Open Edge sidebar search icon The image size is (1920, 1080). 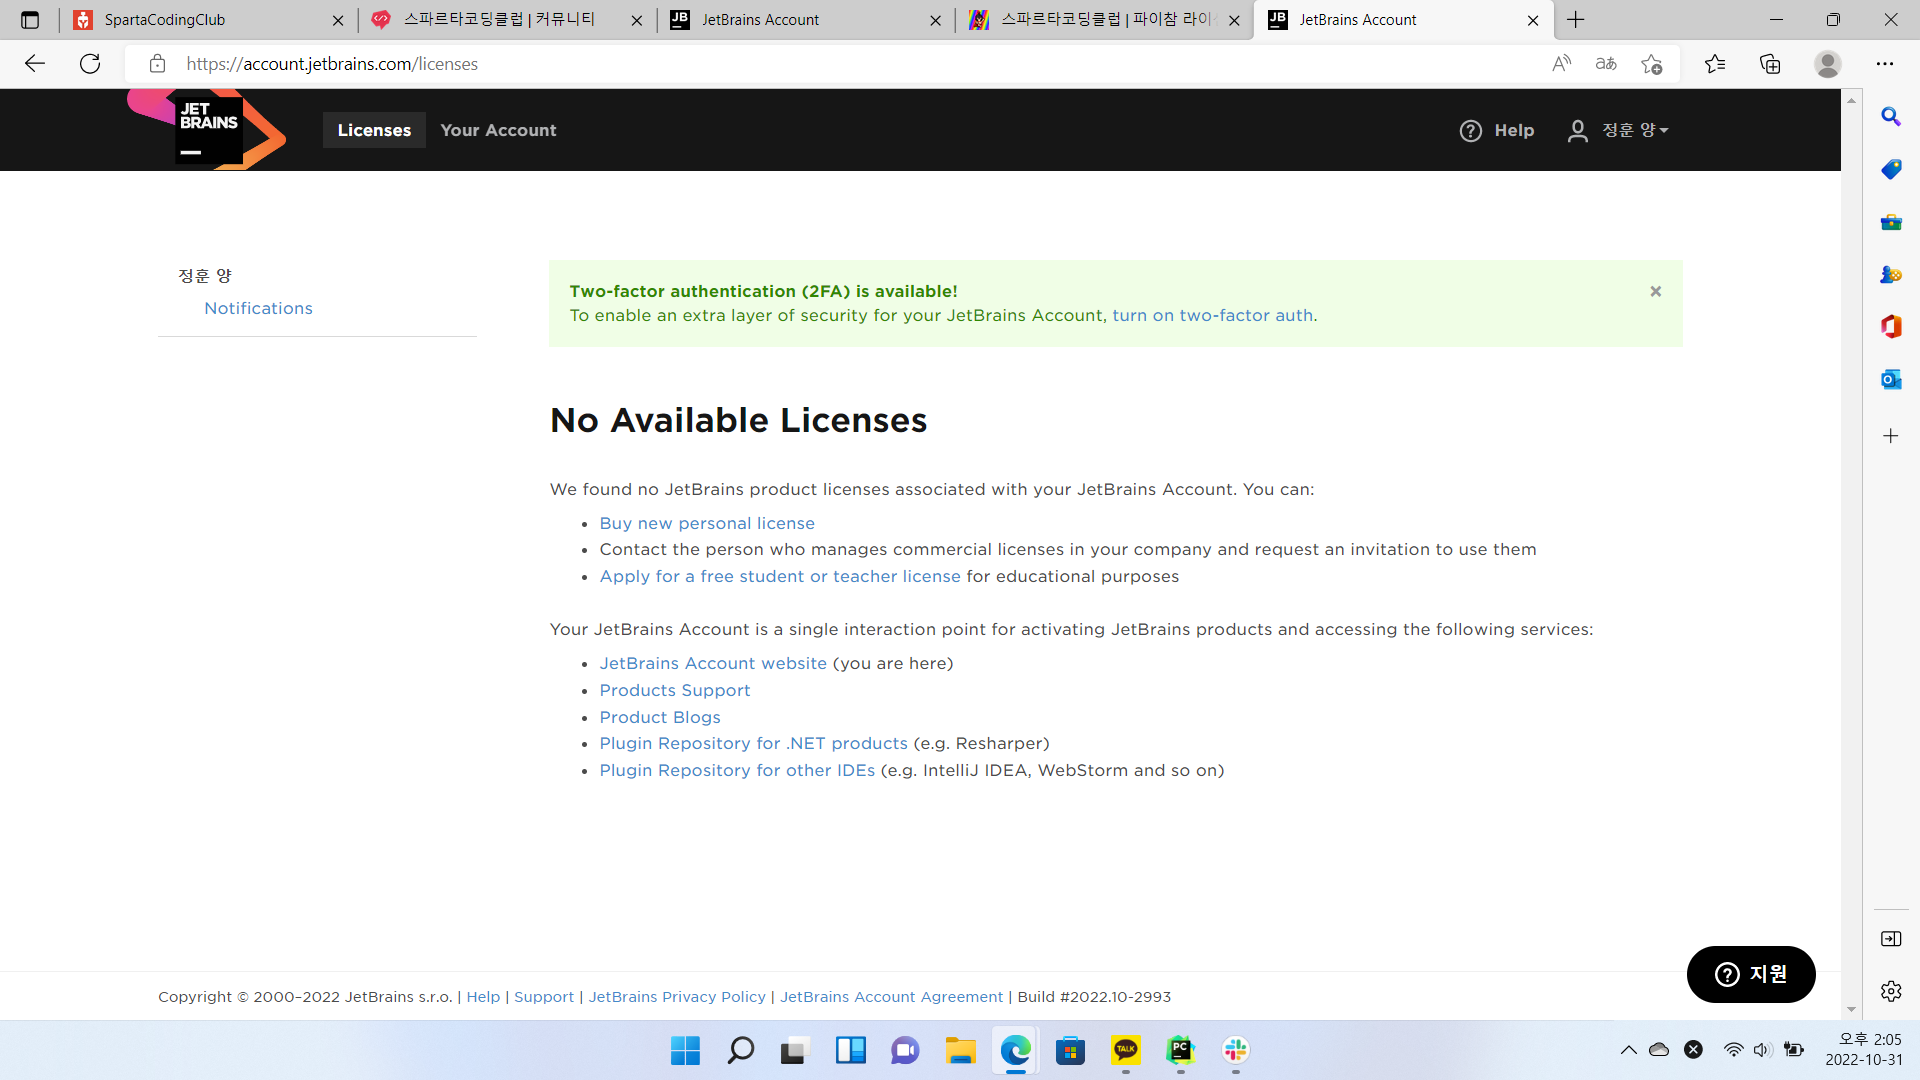[1891, 117]
